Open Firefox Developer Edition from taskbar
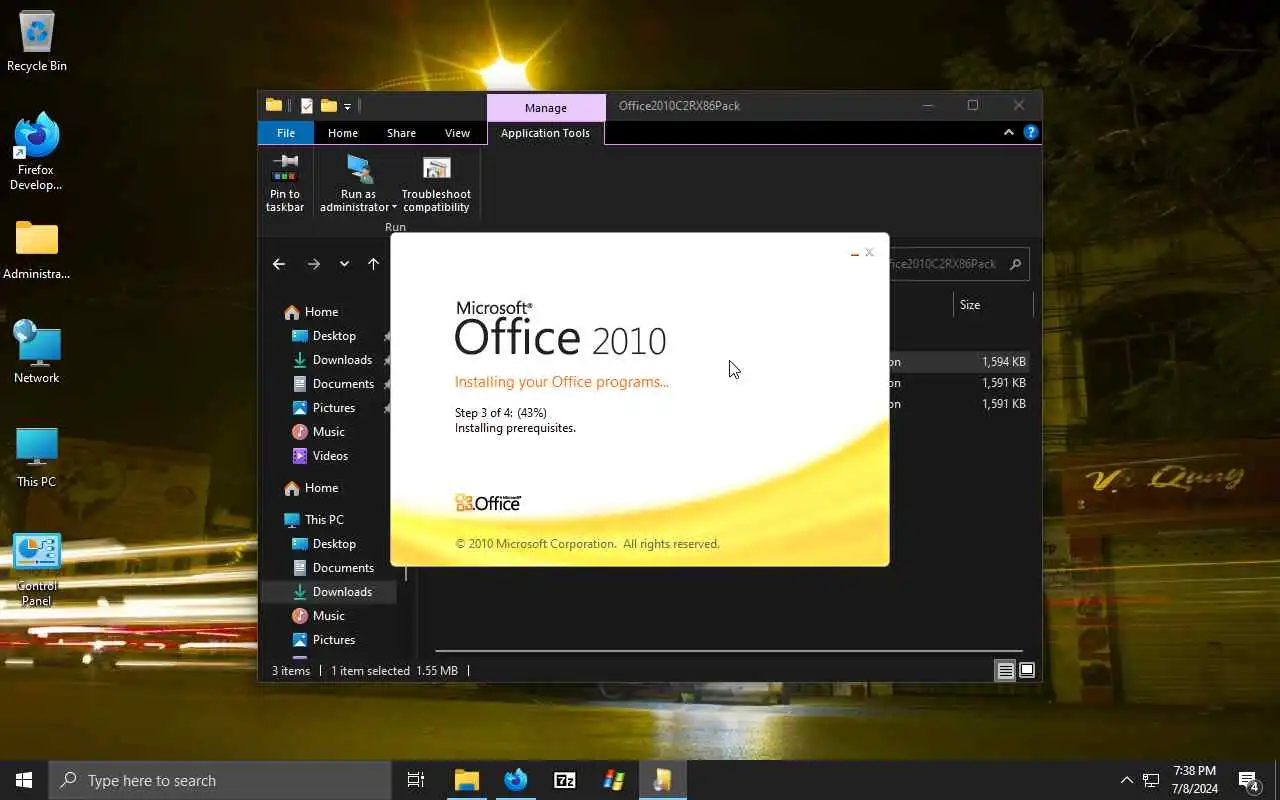Screen dimensions: 1280x800 pyautogui.click(x=516, y=780)
